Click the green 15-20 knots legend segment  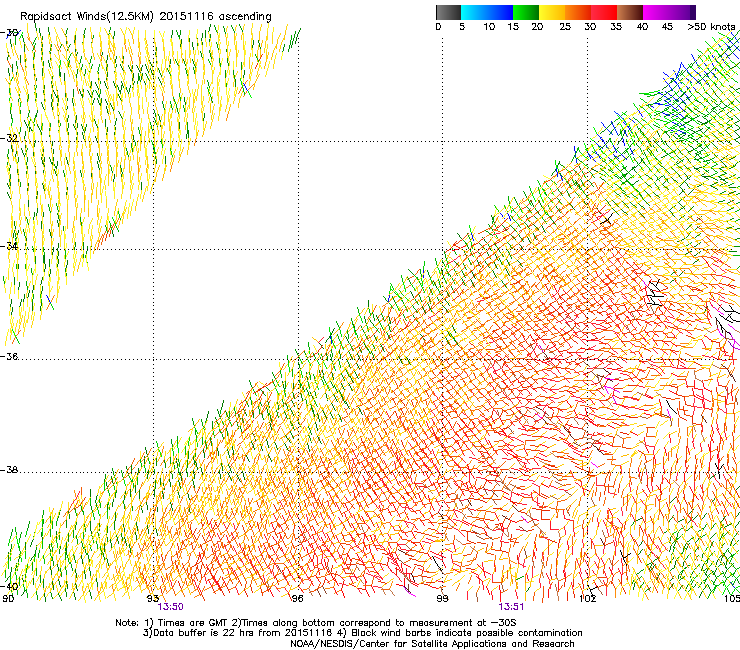pos(526,12)
